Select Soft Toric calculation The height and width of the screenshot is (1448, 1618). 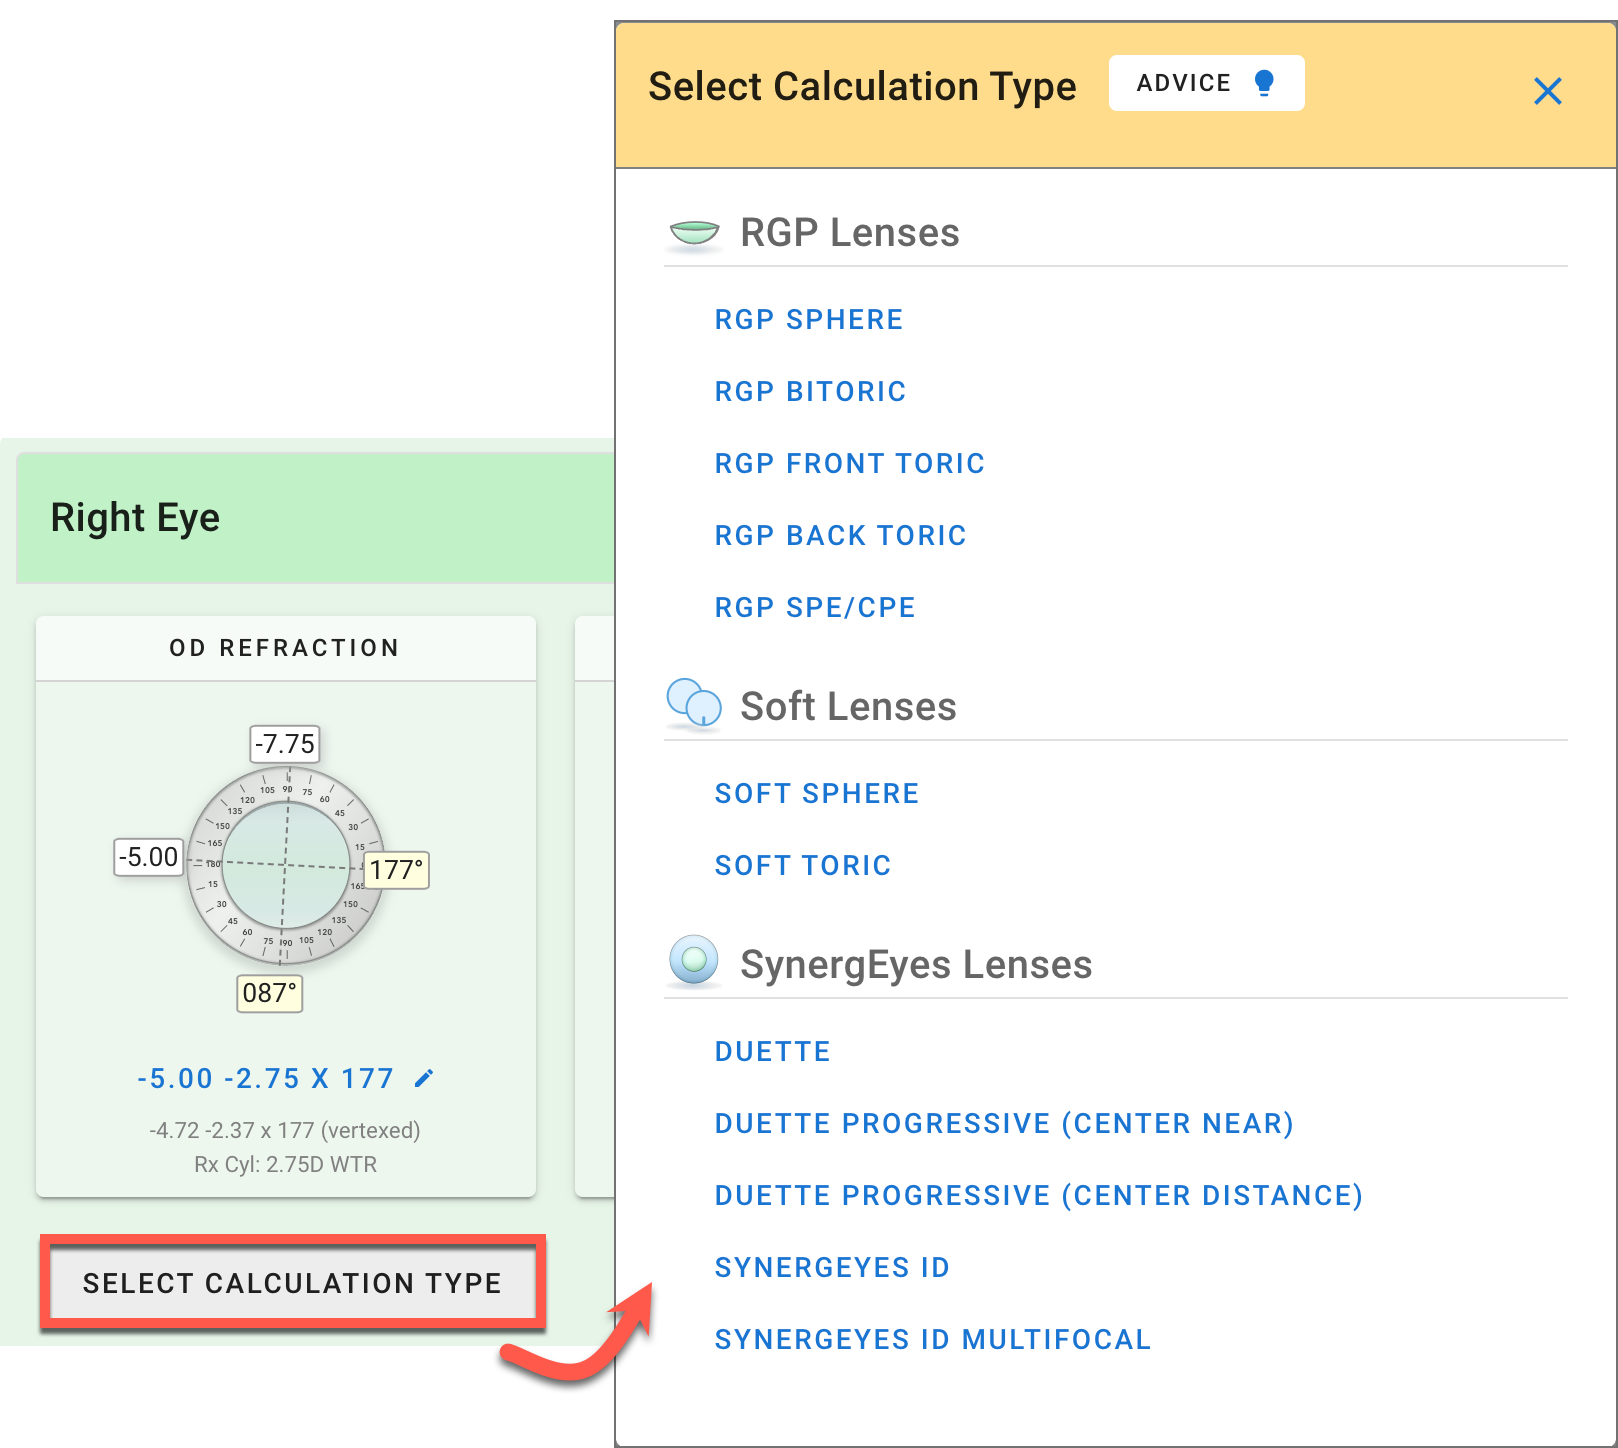click(x=802, y=866)
